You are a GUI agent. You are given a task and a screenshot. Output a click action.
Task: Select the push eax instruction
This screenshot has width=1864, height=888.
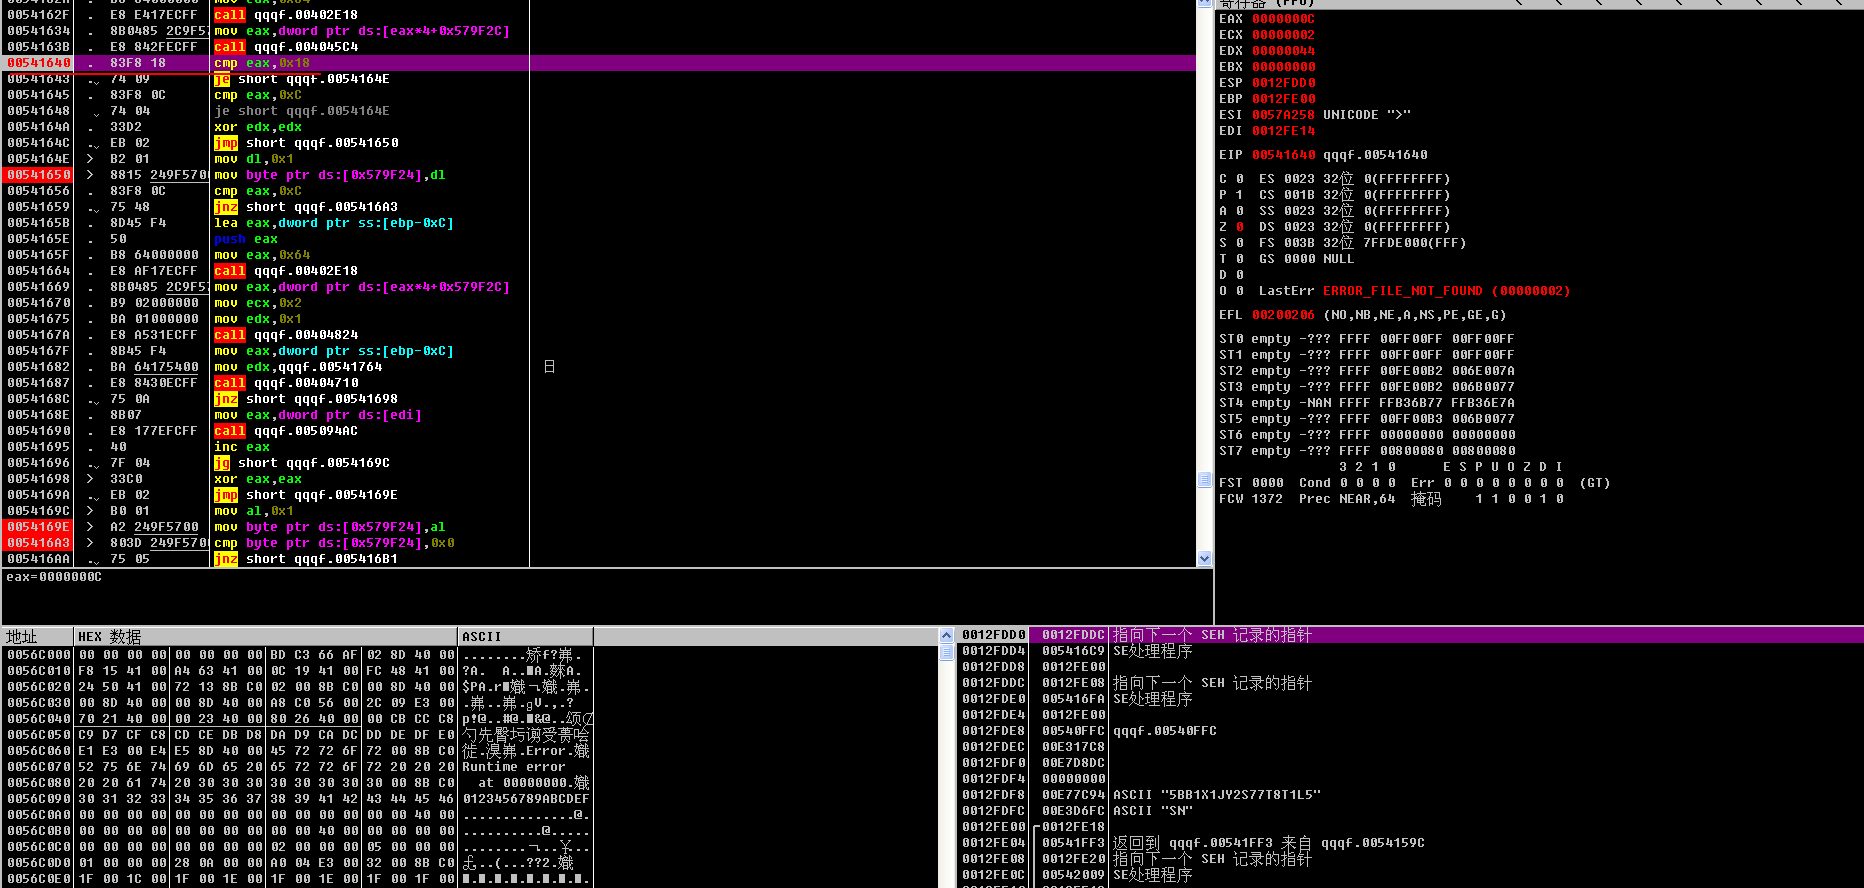tap(246, 239)
